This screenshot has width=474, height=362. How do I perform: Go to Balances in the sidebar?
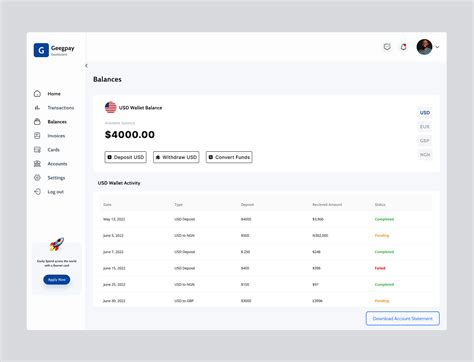click(x=57, y=122)
